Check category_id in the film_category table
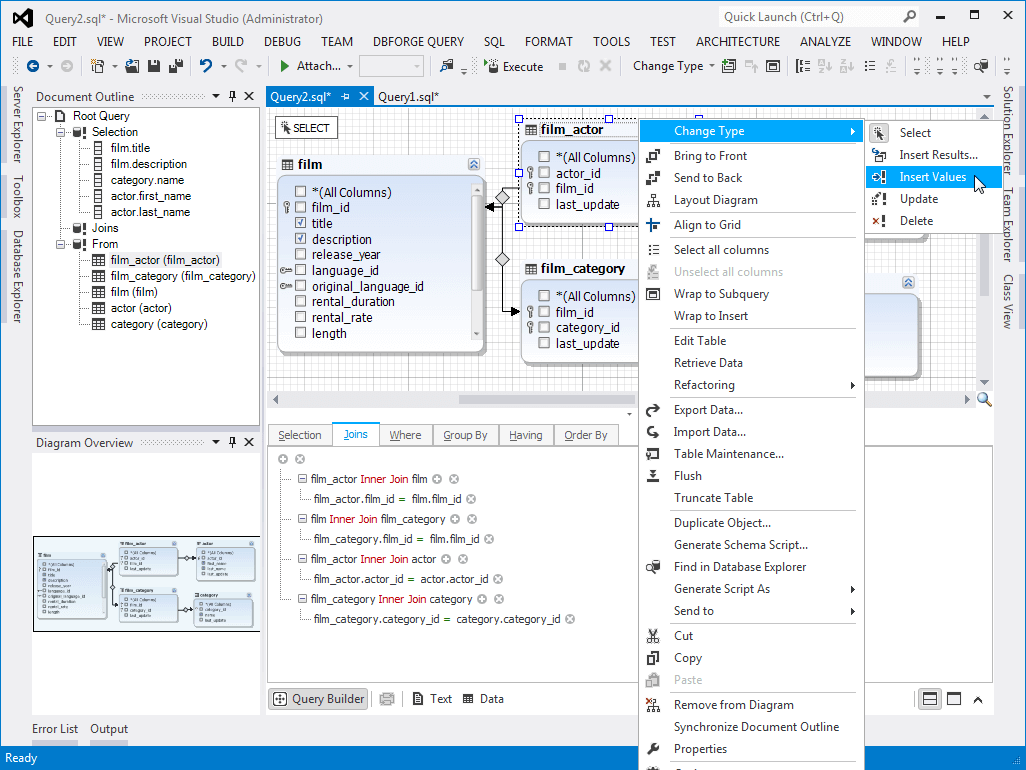 (544, 327)
